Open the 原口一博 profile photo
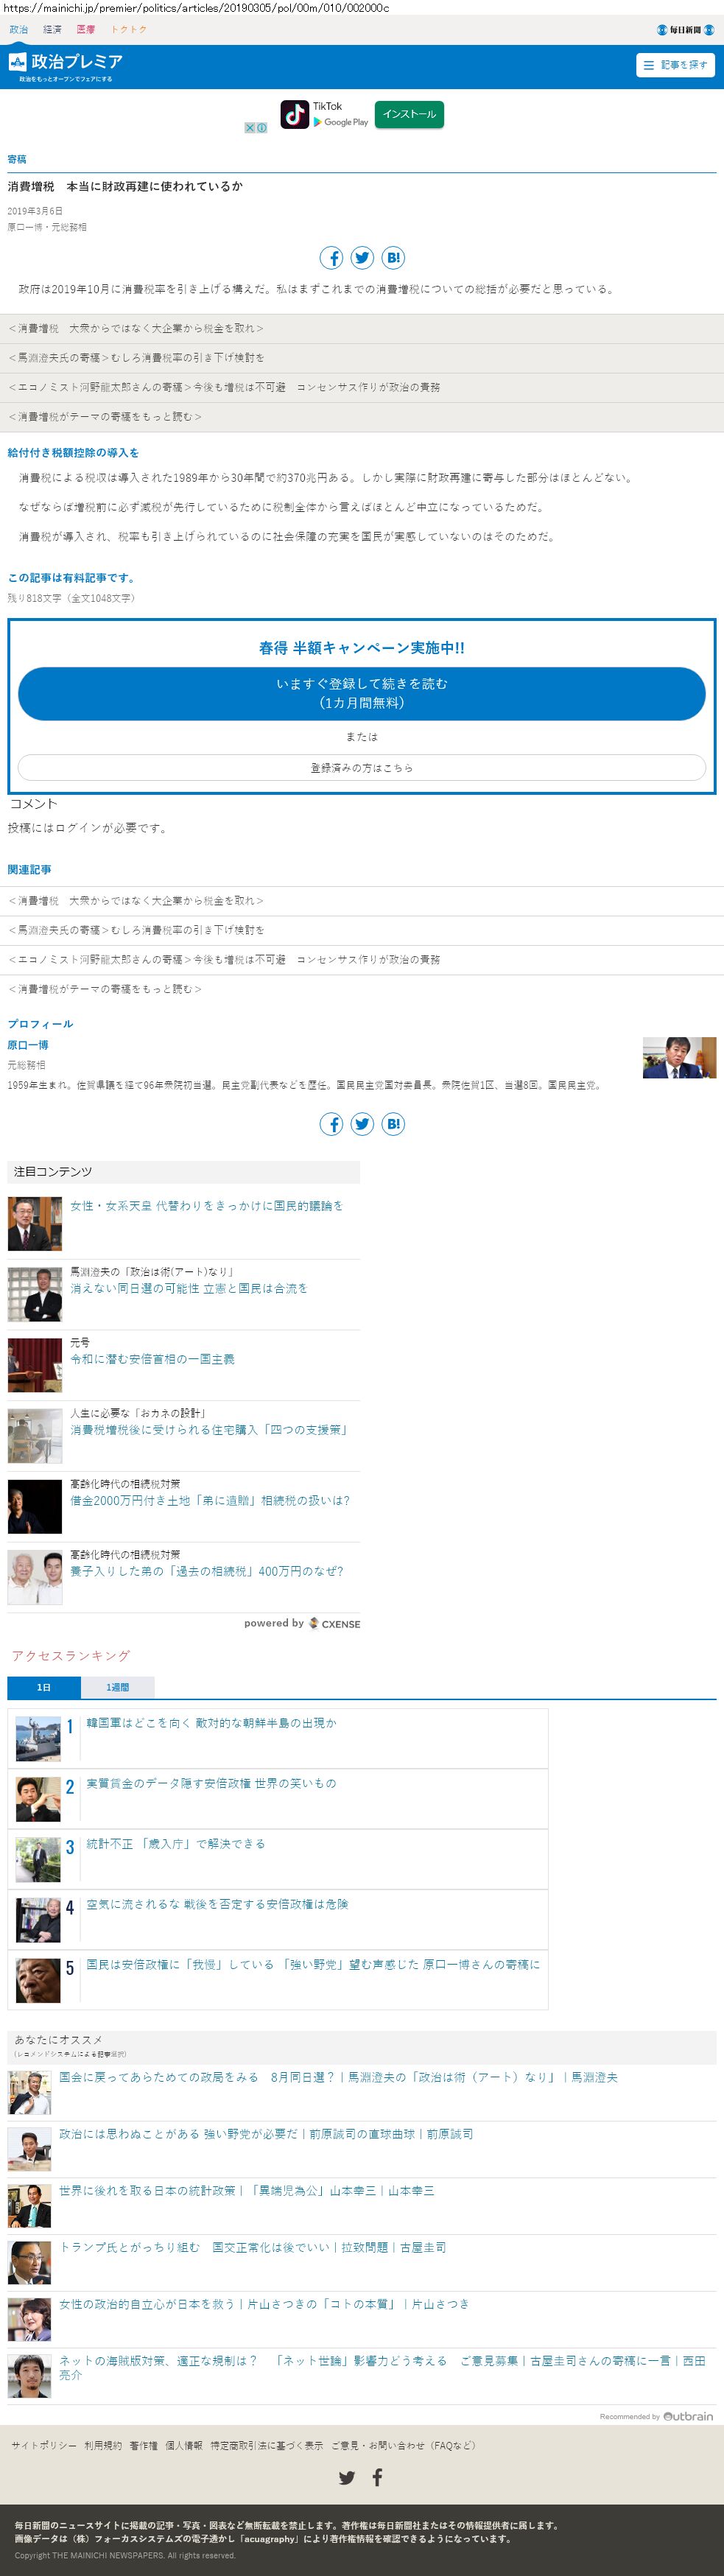The height and width of the screenshot is (2576, 724). coord(679,1058)
